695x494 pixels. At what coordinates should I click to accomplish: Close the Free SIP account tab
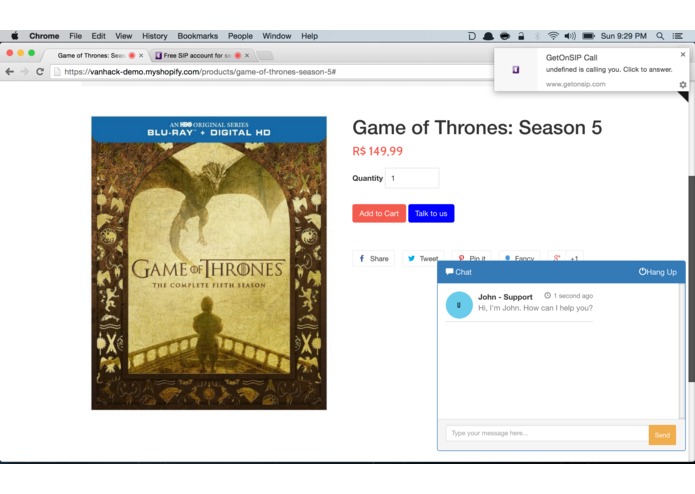247,55
